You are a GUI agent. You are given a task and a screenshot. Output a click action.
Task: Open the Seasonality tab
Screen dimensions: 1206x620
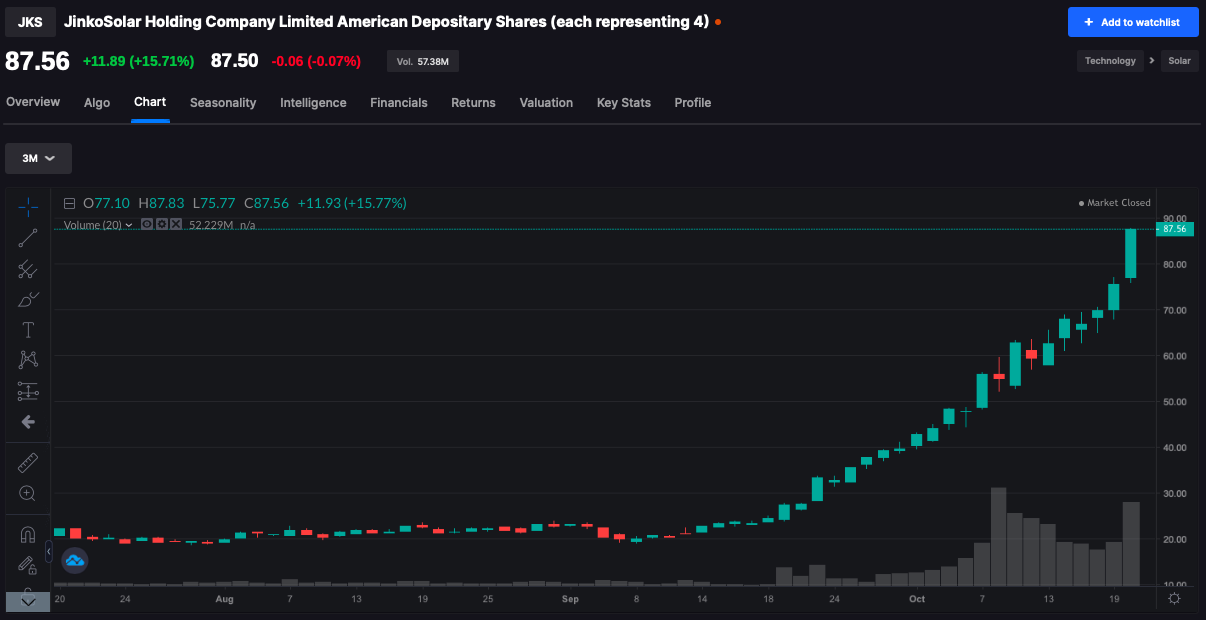[223, 102]
